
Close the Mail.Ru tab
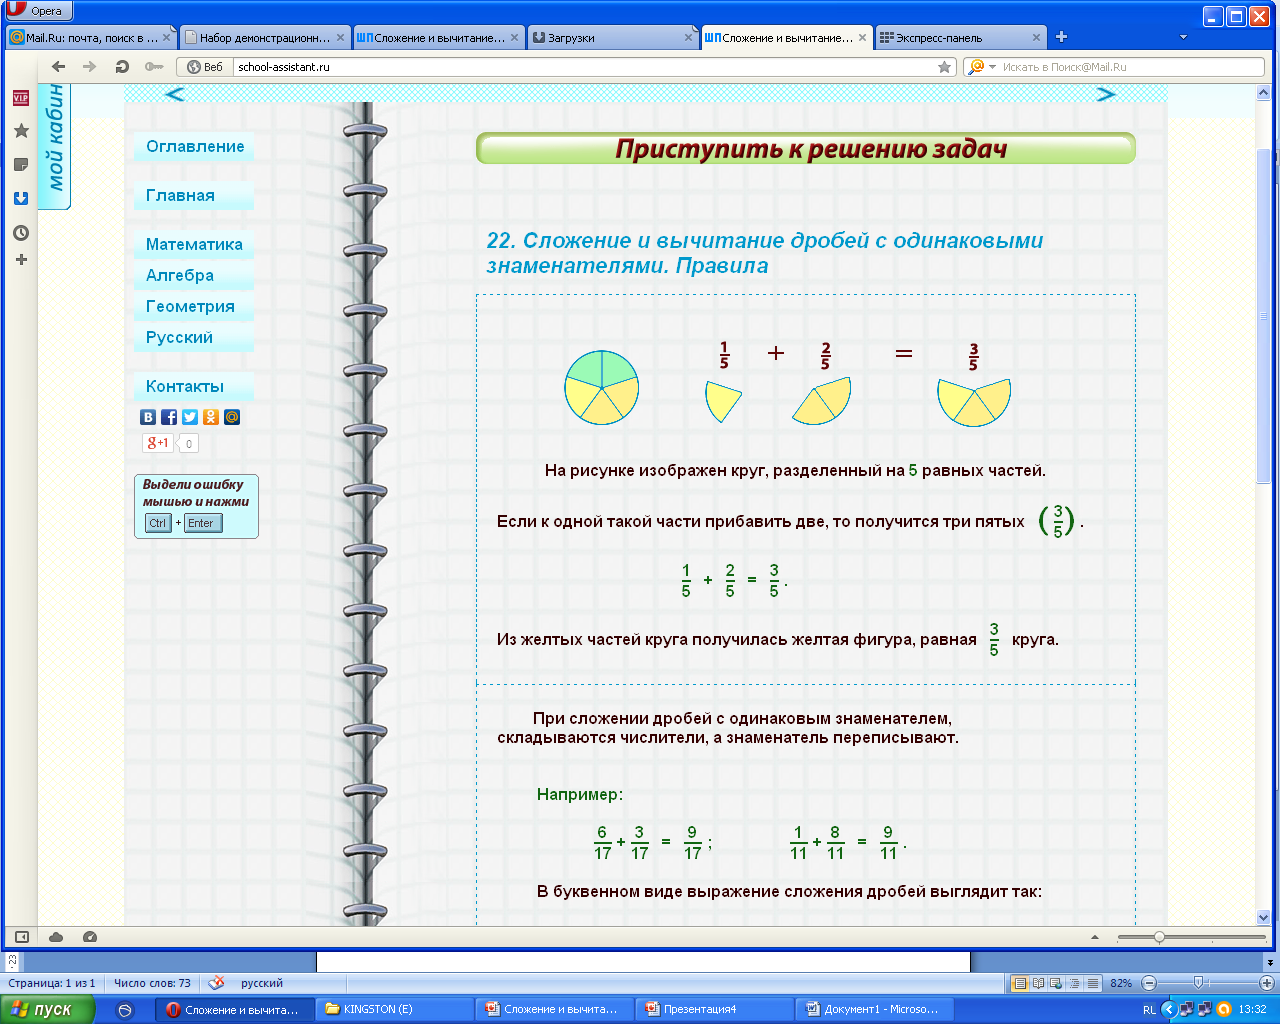pos(167,38)
